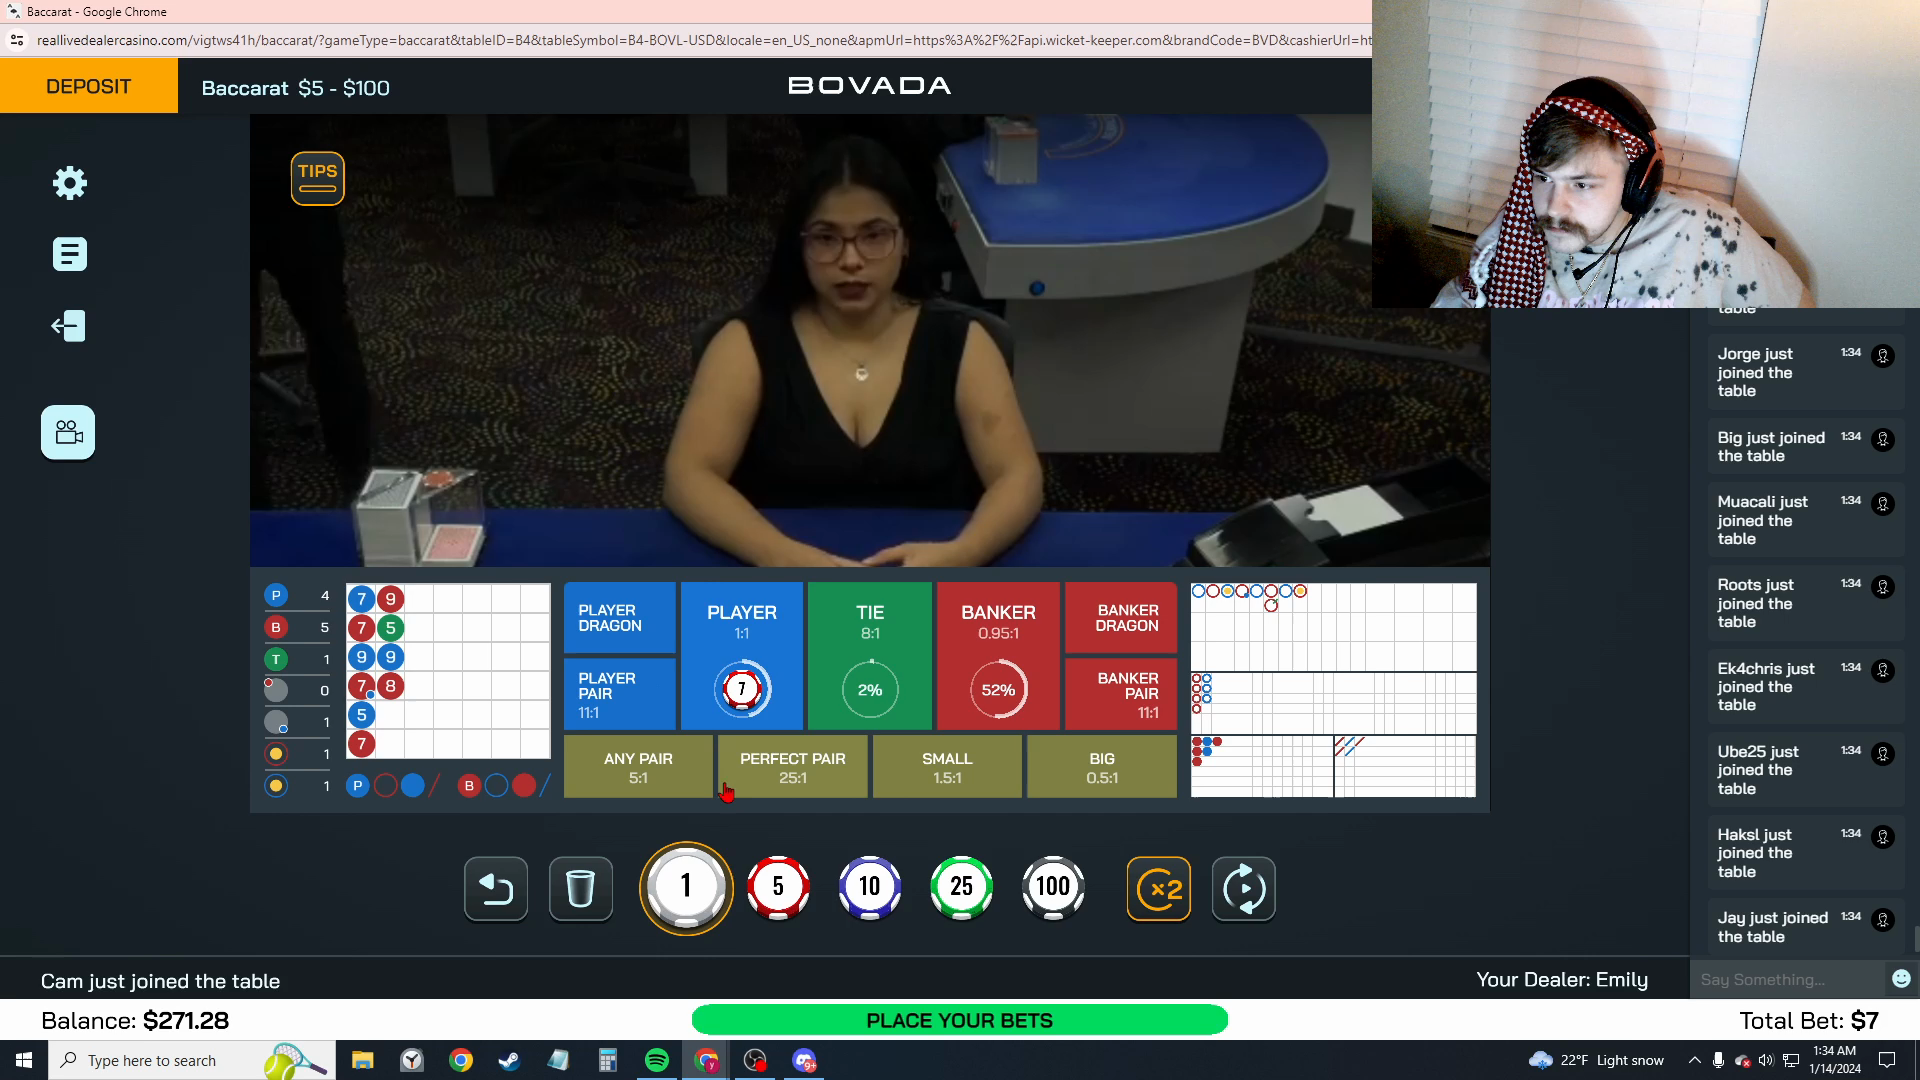The image size is (1920, 1080).
Task: Clear all bets with the trash icon
Action: click(x=581, y=888)
